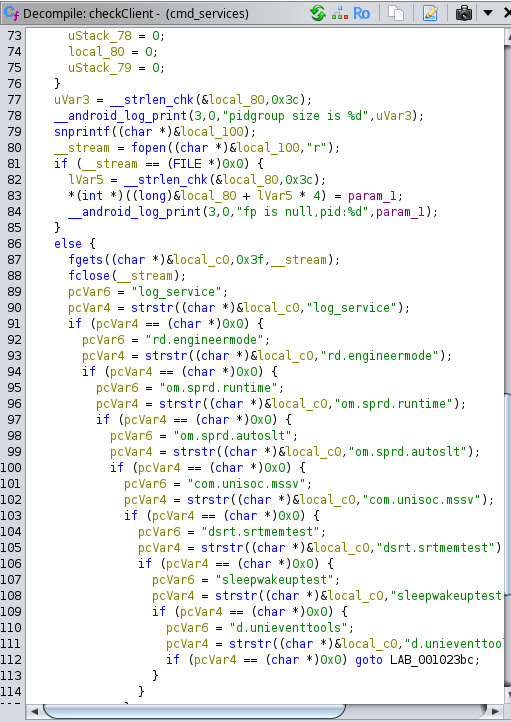Select '__strlen_chk' call on line 77
Viewport: 511px width, 722px height.
[x=152, y=100]
